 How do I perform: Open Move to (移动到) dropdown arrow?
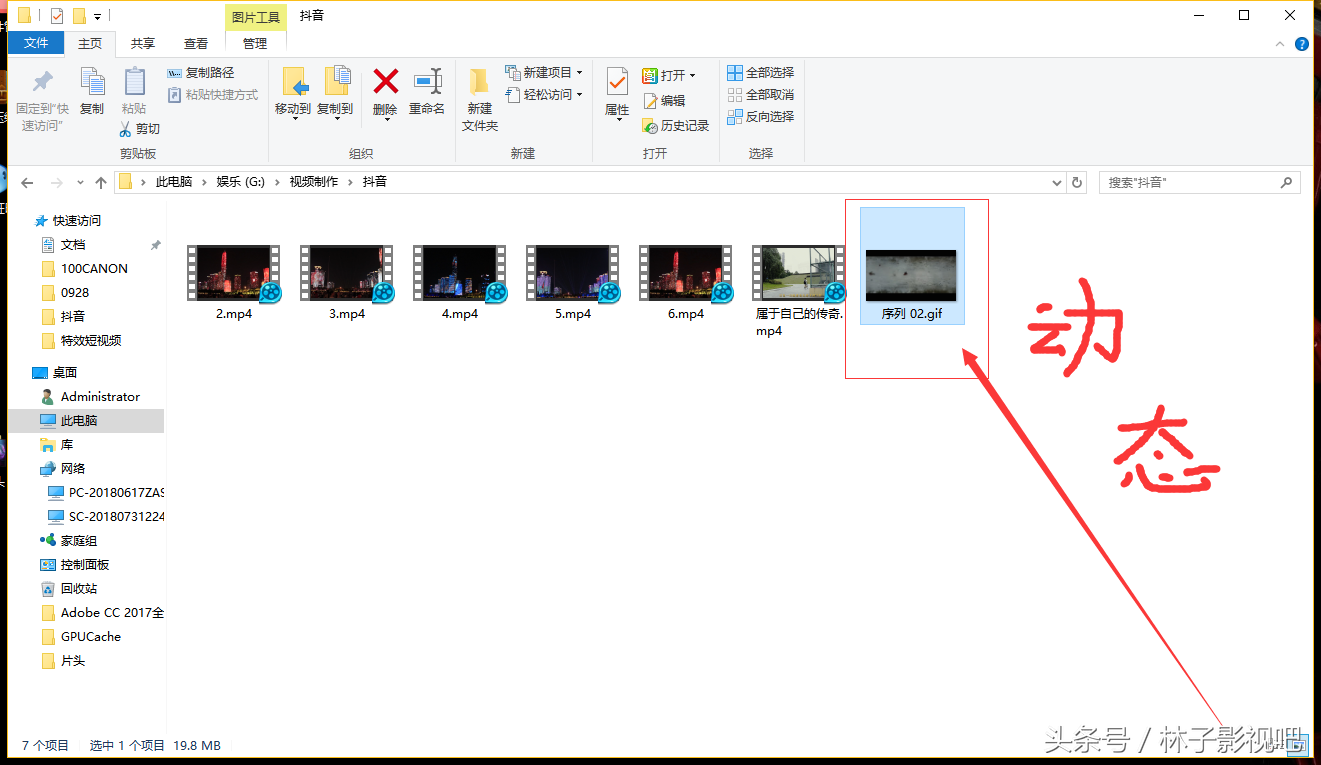click(294, 120)
